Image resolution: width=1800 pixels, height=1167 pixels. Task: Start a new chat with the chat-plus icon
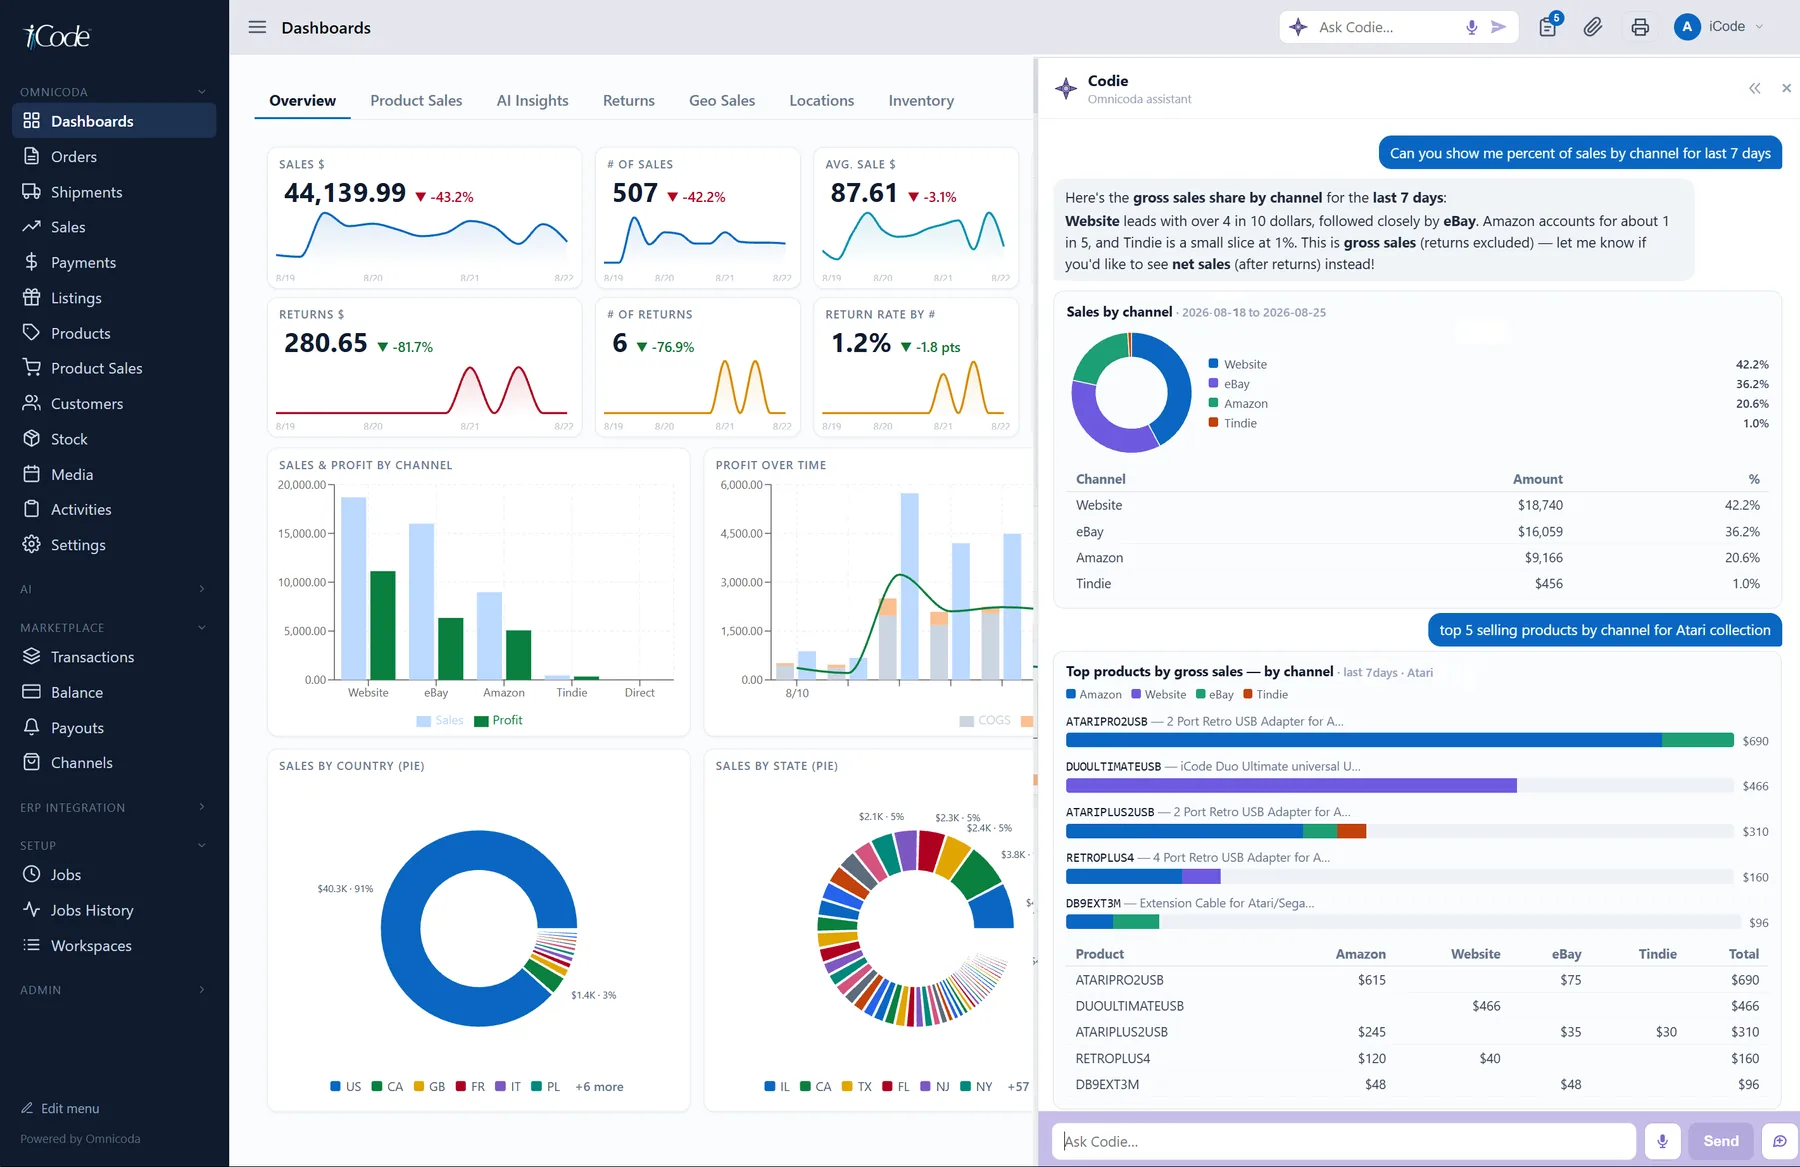click(x=1780, y=1141)
